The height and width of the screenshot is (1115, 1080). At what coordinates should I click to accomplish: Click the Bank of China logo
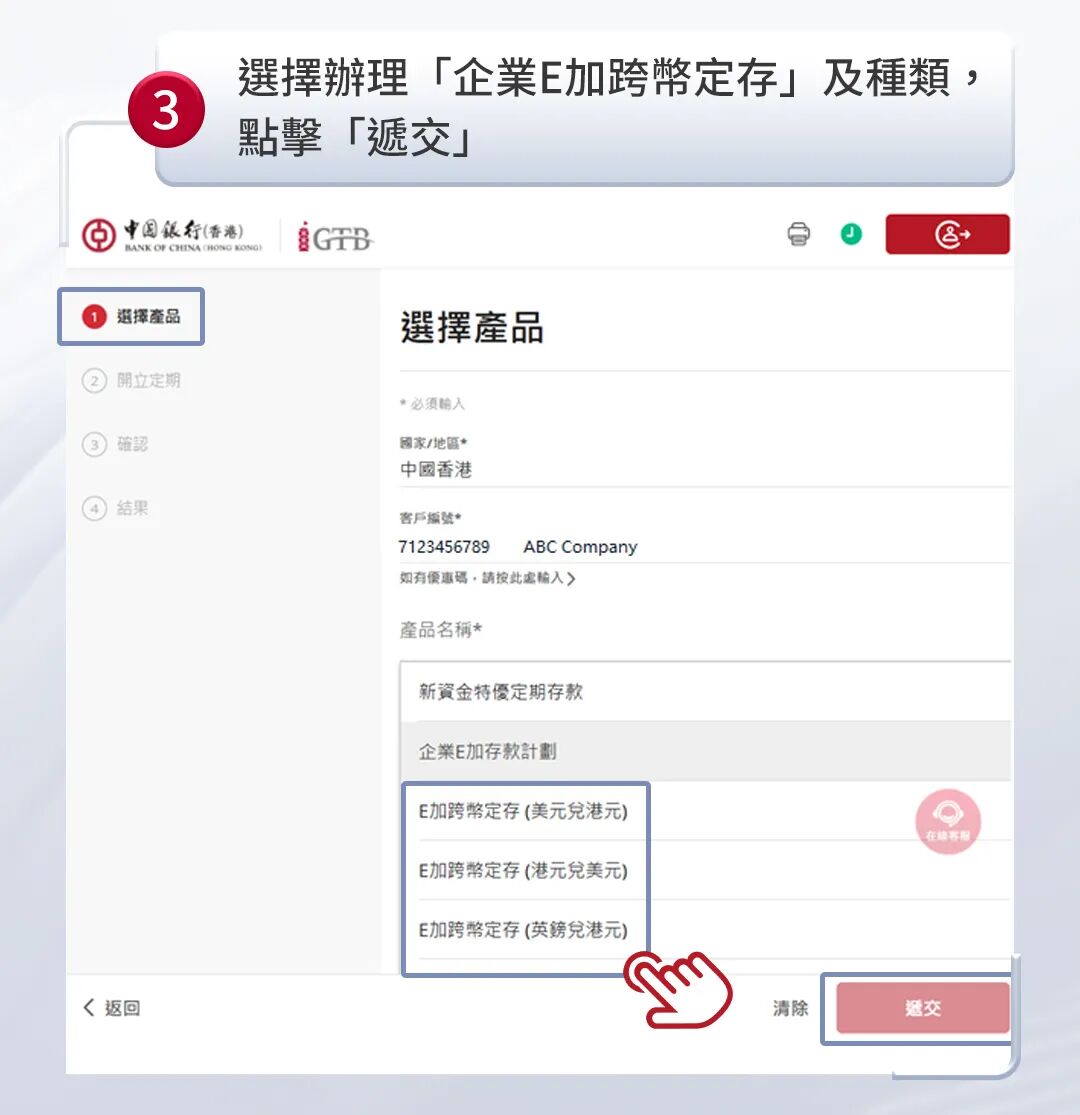172,236
